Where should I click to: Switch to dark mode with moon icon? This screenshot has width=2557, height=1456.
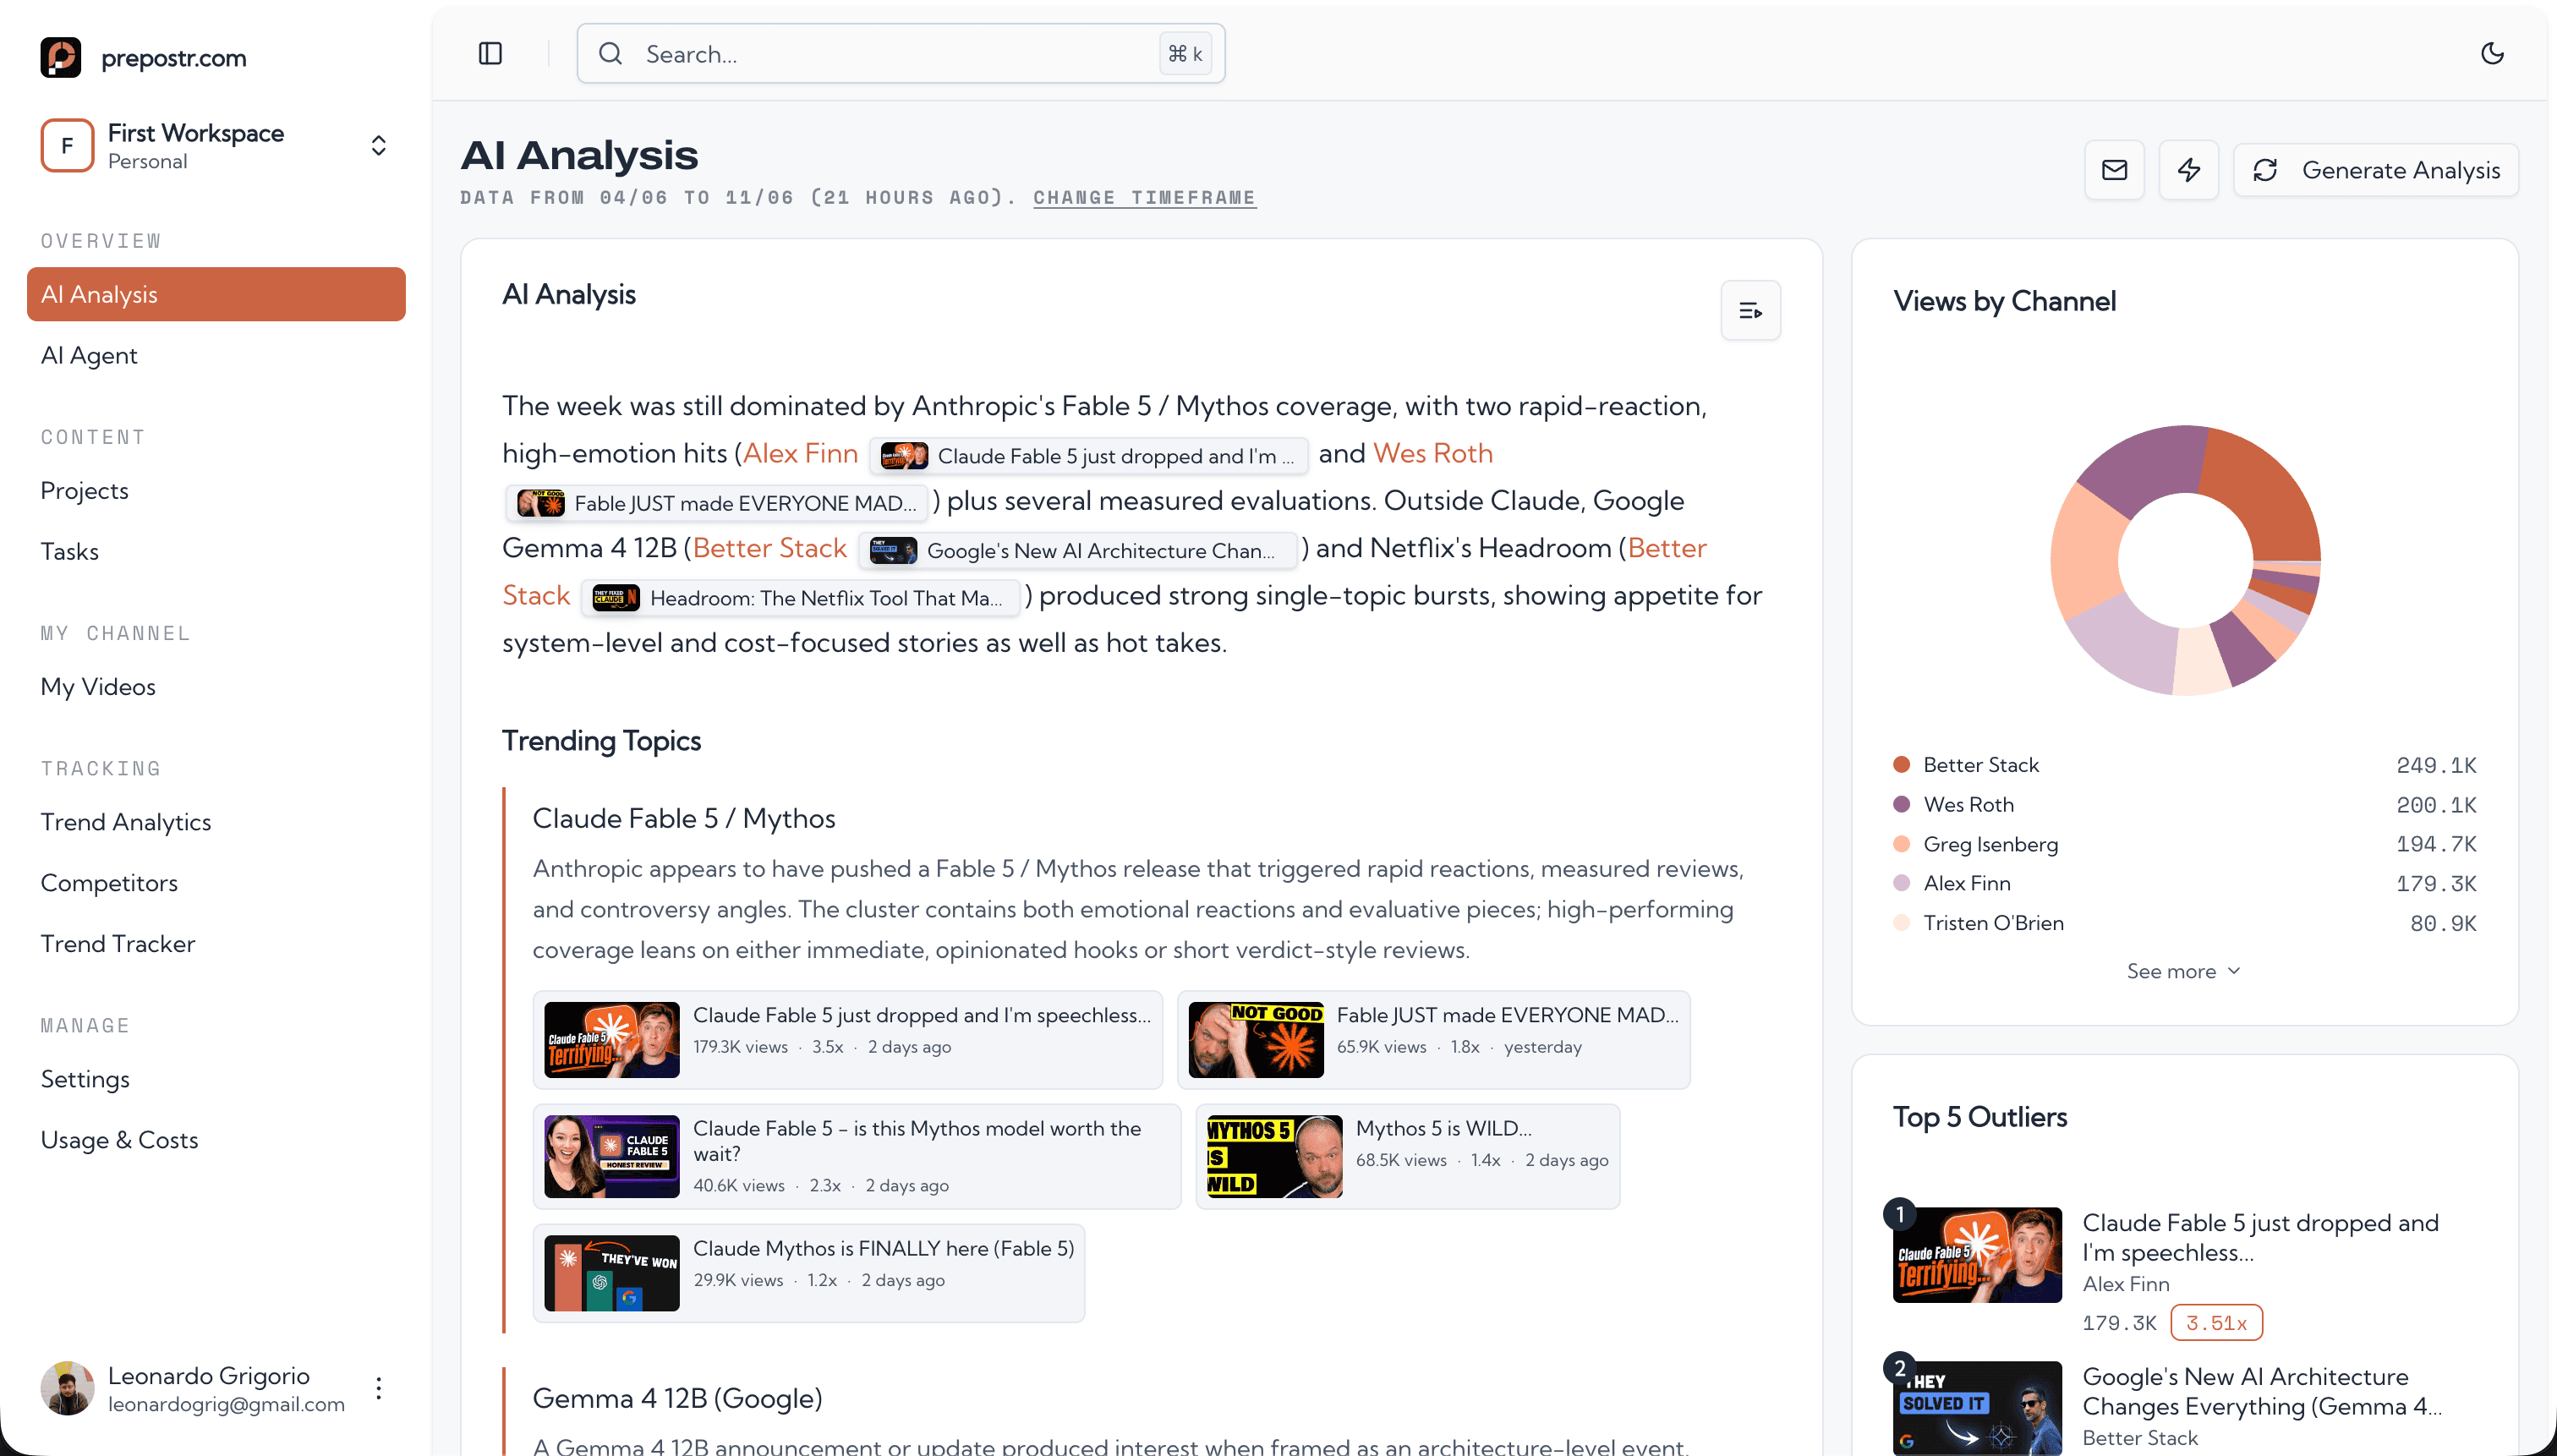point(2492,53)
